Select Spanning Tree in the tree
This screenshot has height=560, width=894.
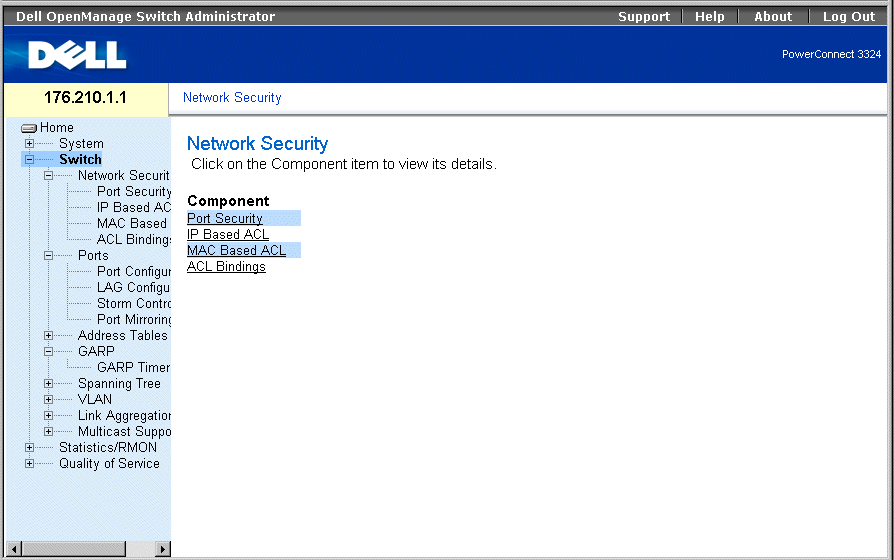pos(119,383)
